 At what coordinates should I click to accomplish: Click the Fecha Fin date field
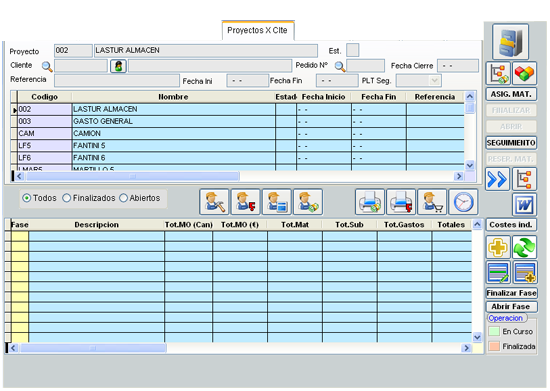coord(337,81)
